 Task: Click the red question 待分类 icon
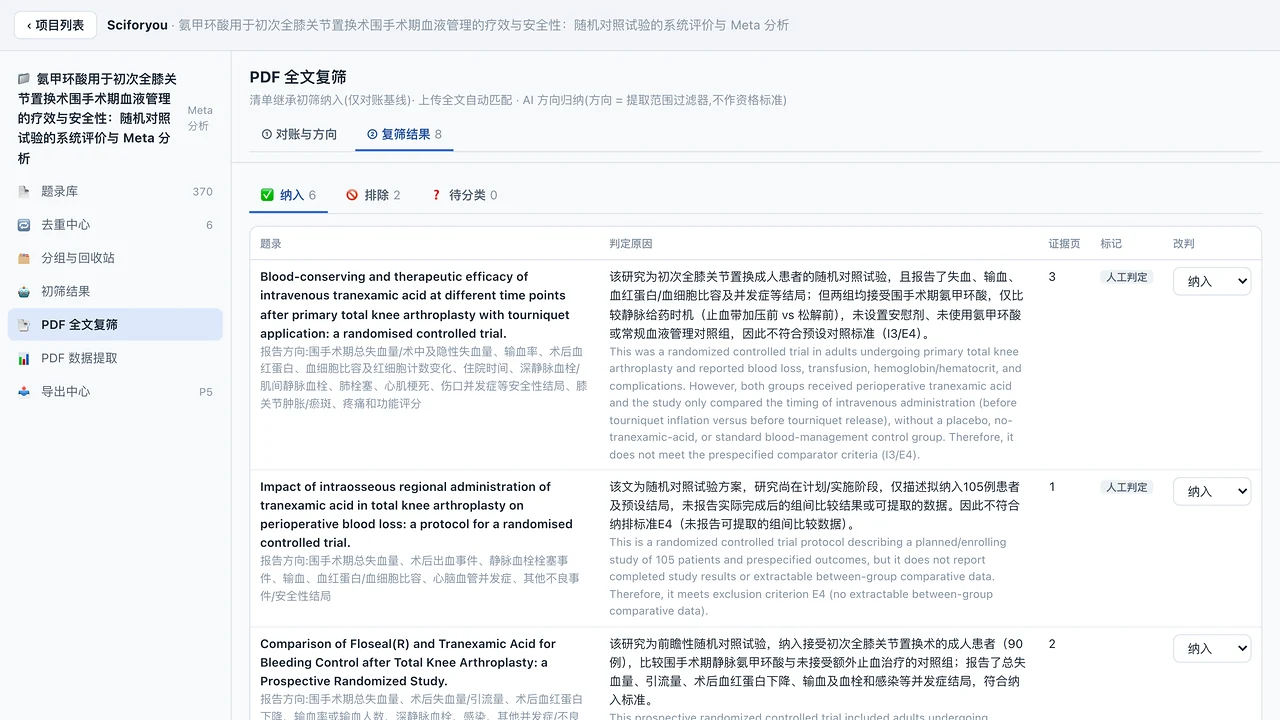point(436,195)
